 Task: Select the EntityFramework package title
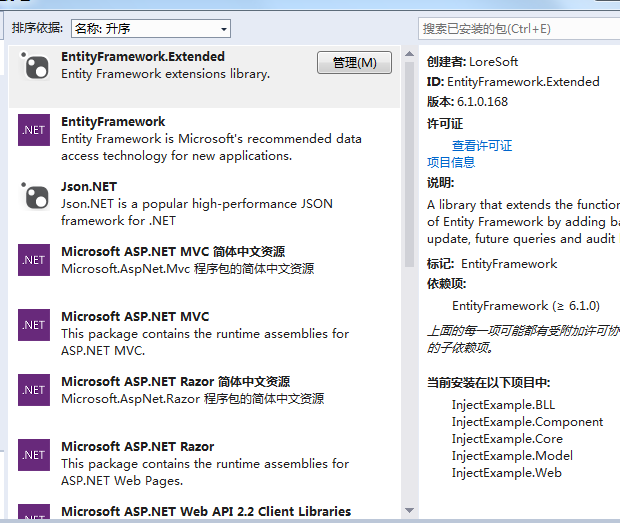coord(113,121)
